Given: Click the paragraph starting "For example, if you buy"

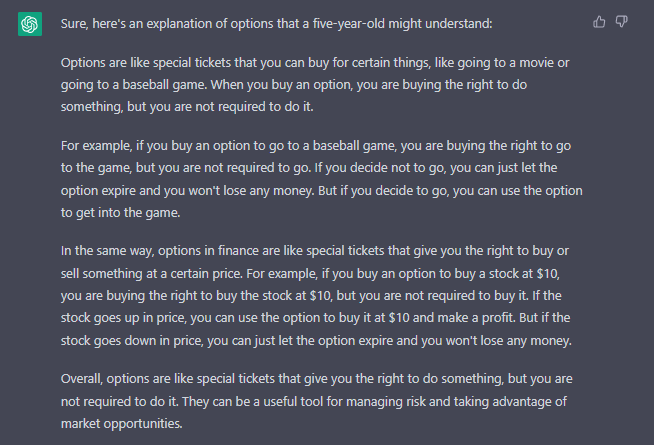Looking at the screenshot, I should point(322,179).
